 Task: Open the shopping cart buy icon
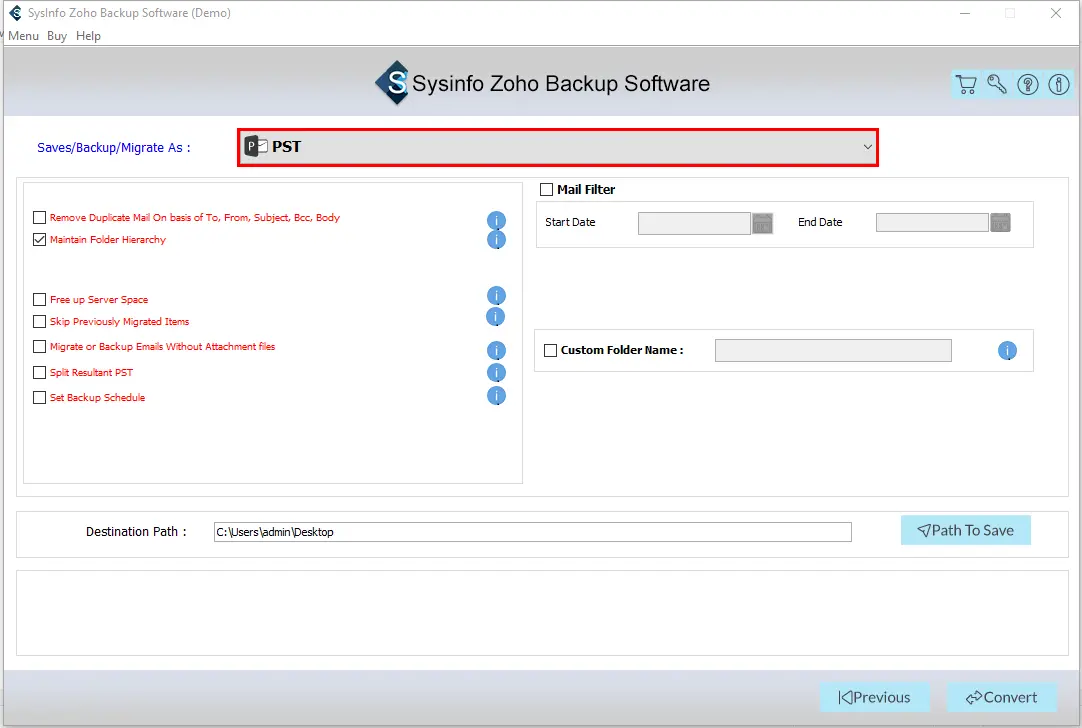tap(966, 84)
